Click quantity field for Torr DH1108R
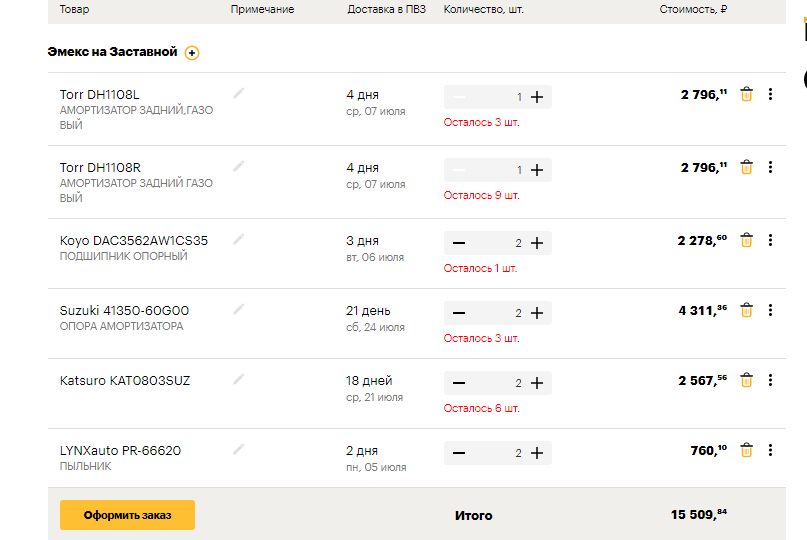The height and width of the screenshot is (540, 807). point(498,170)
